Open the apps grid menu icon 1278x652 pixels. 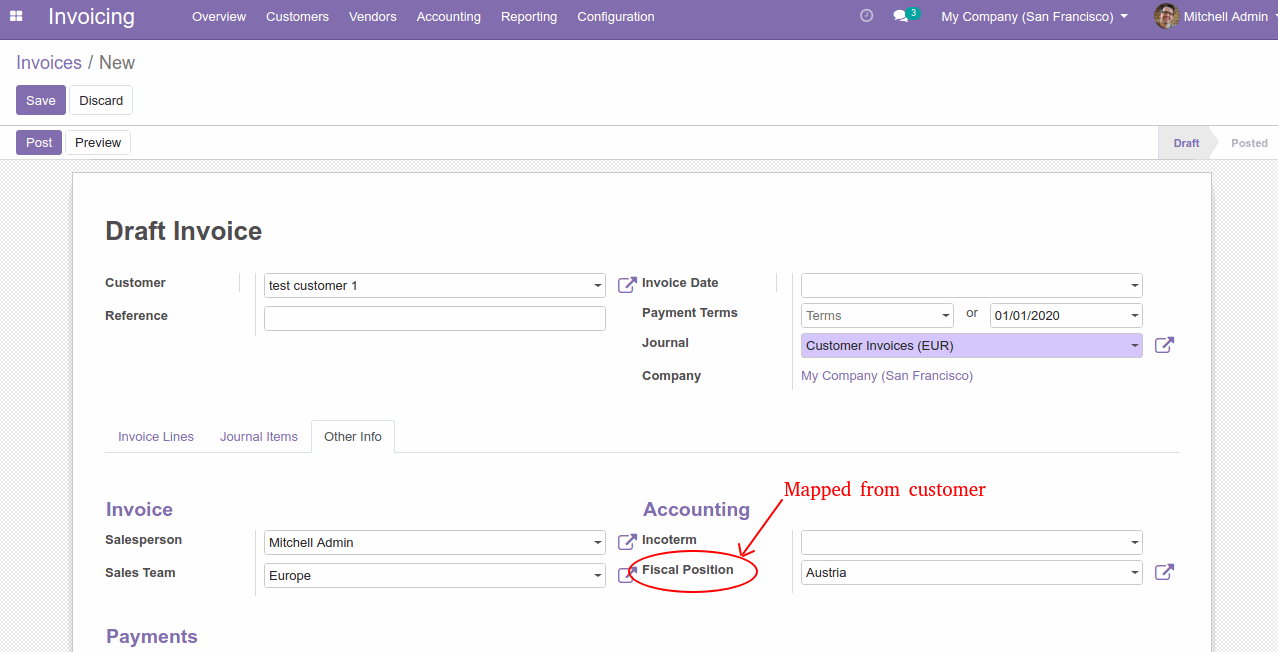click(16, 16)
